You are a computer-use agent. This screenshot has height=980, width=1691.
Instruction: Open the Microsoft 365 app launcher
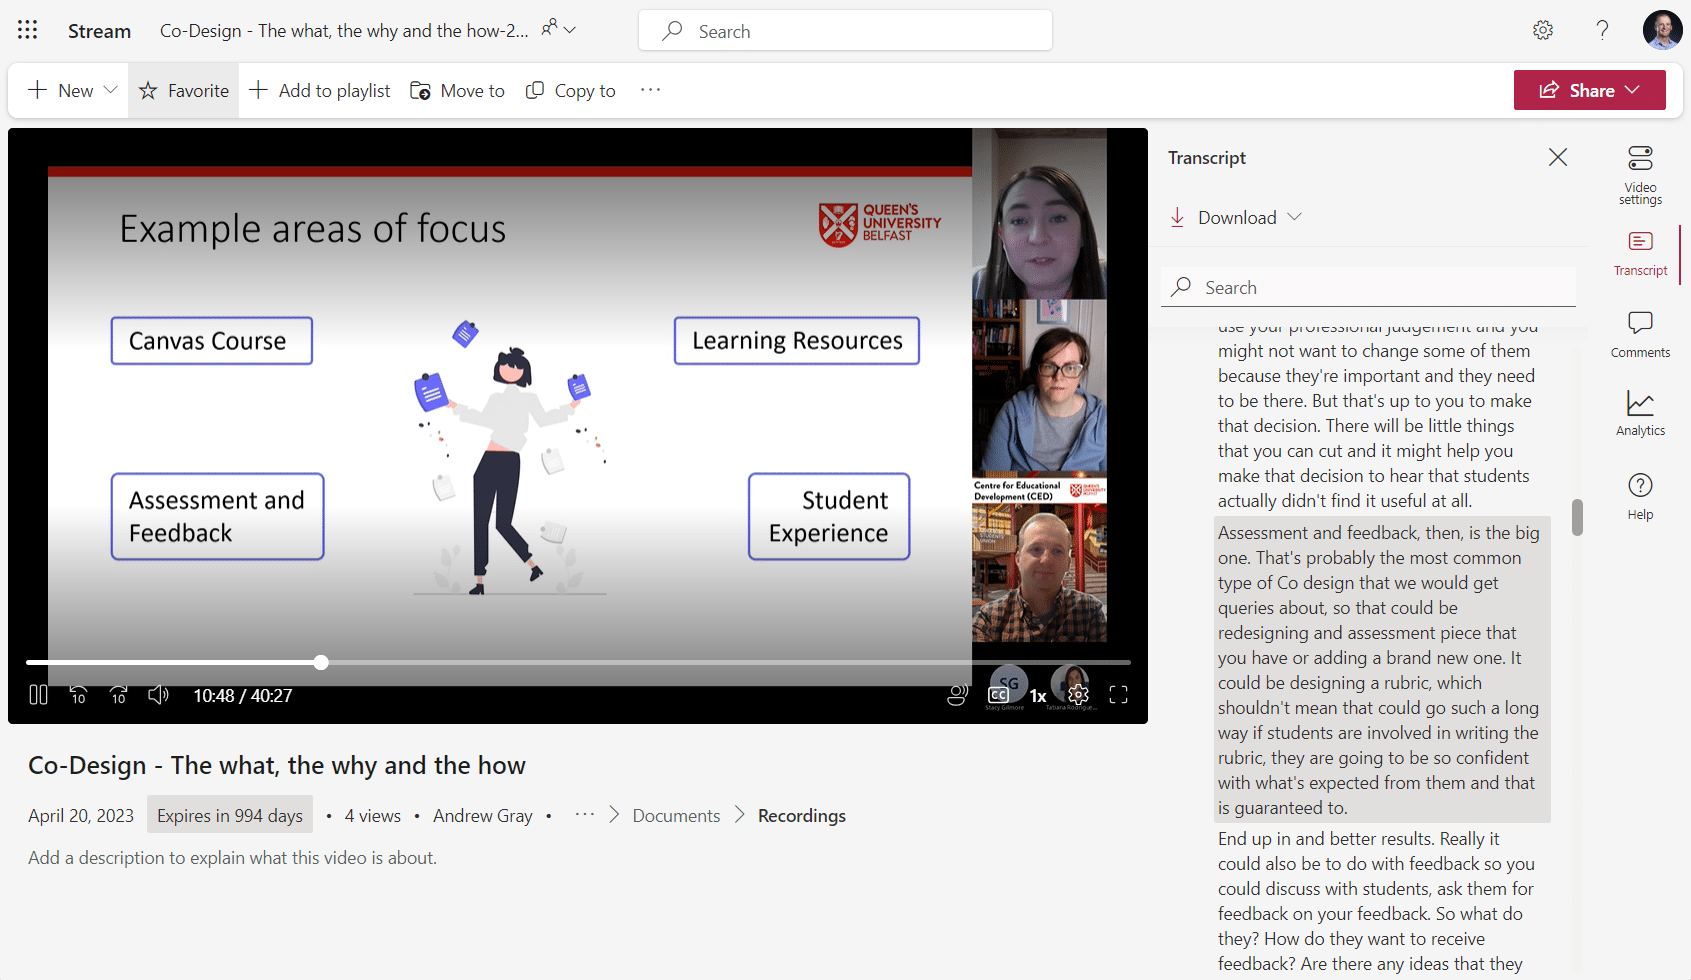click(27, 29)
